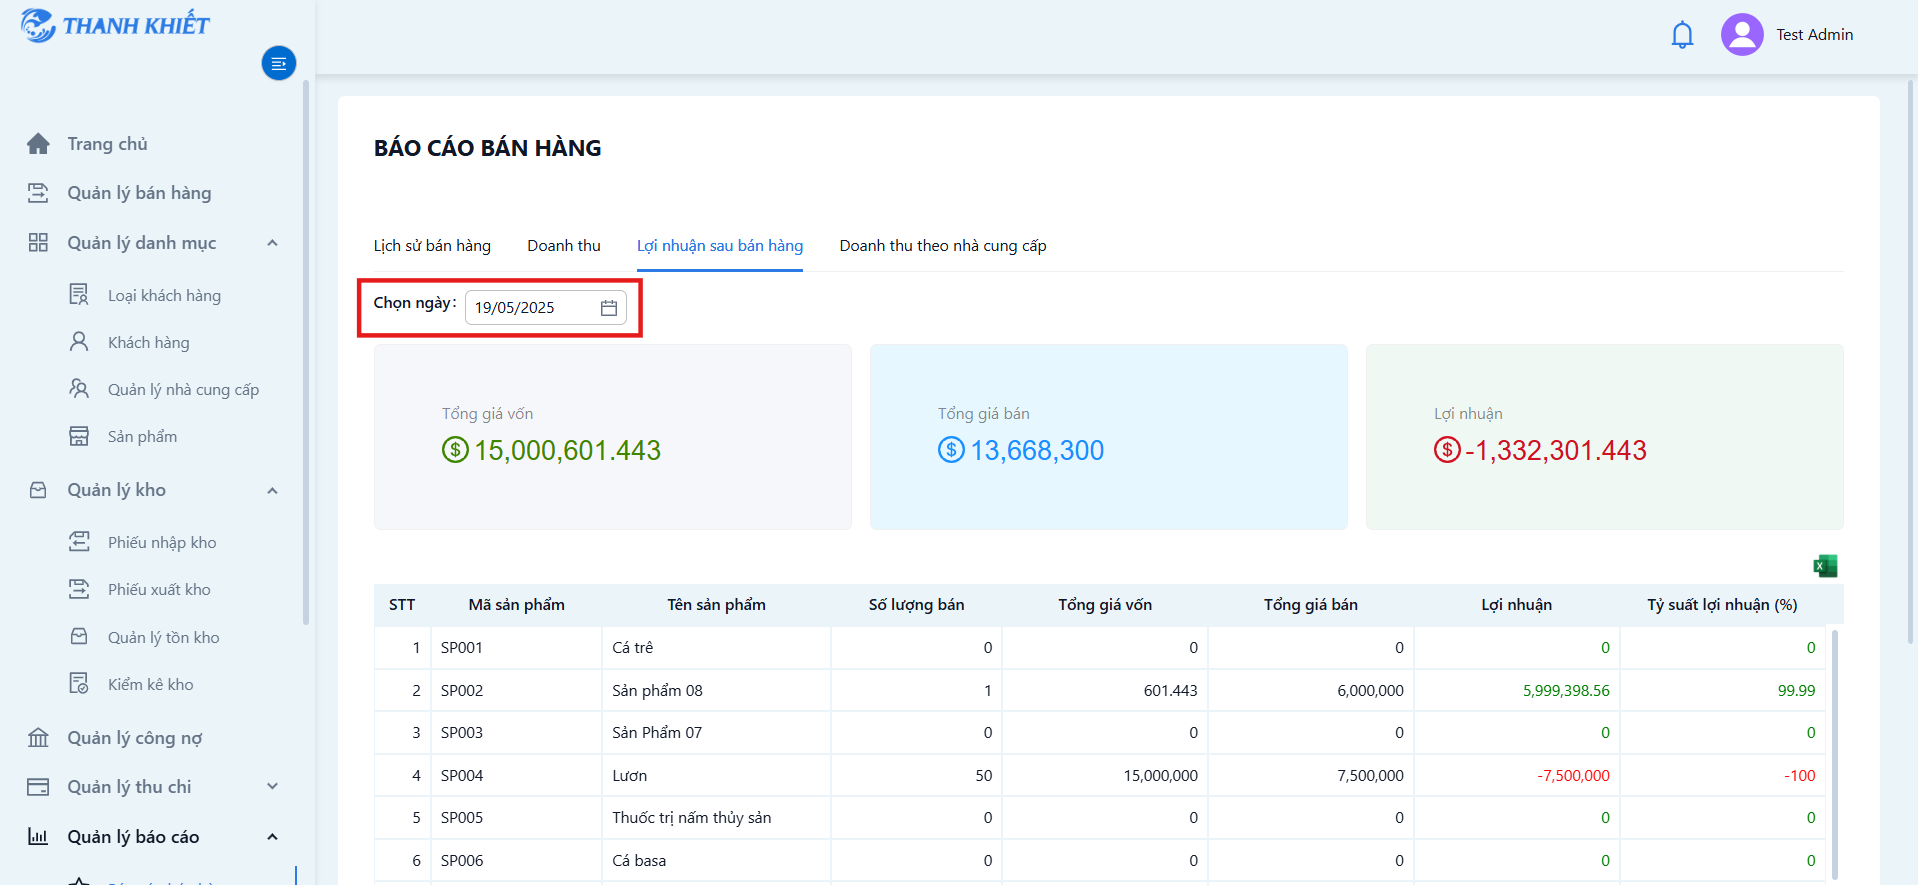Click the Quản lý nhà cung cấp icon

pyautogui.click(x=79, y=389)
